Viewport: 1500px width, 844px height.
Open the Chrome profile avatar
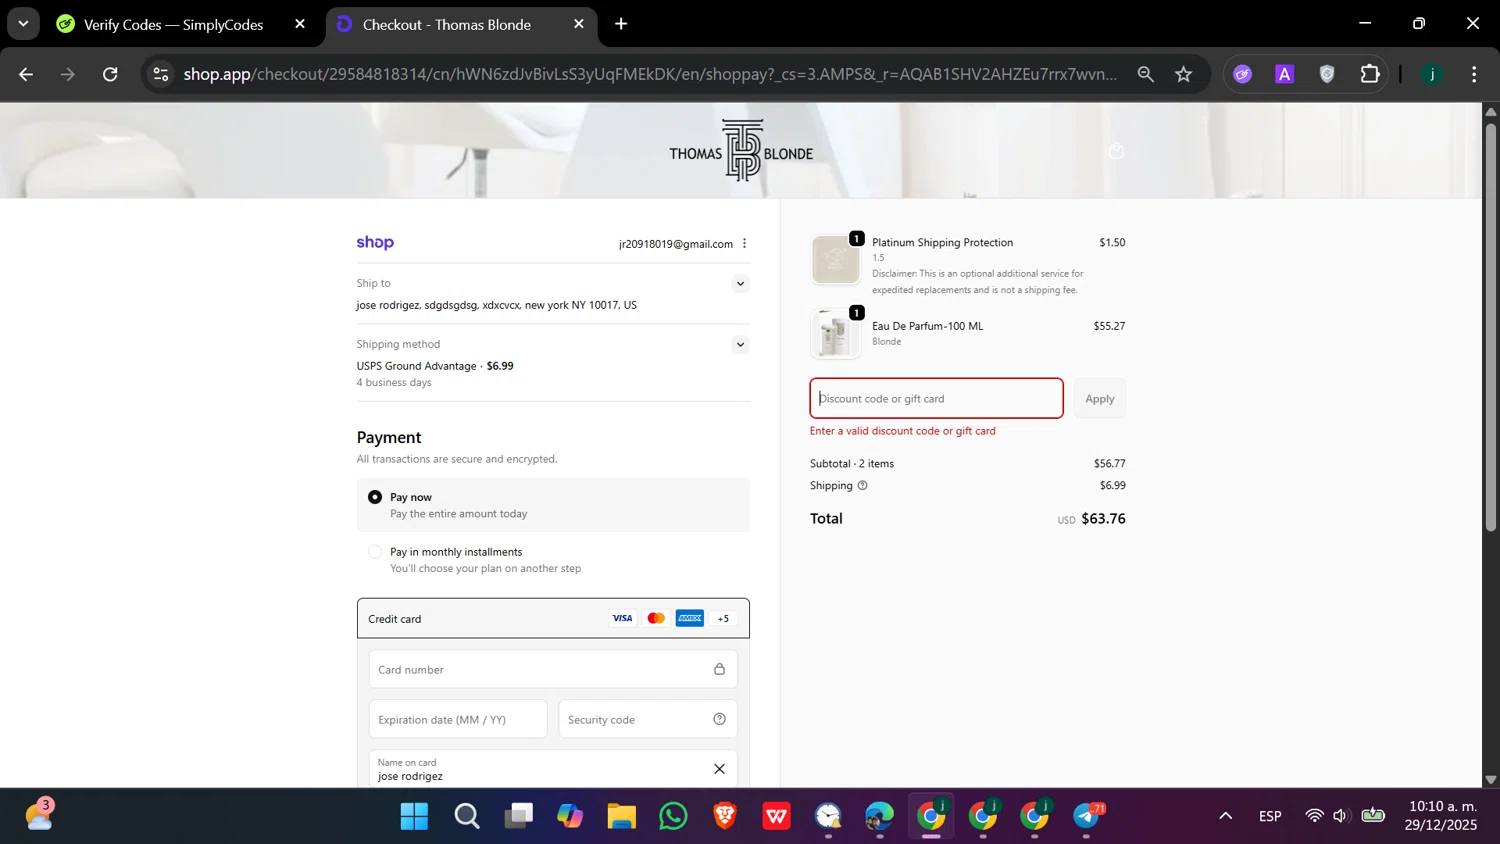click(1432, 74)
